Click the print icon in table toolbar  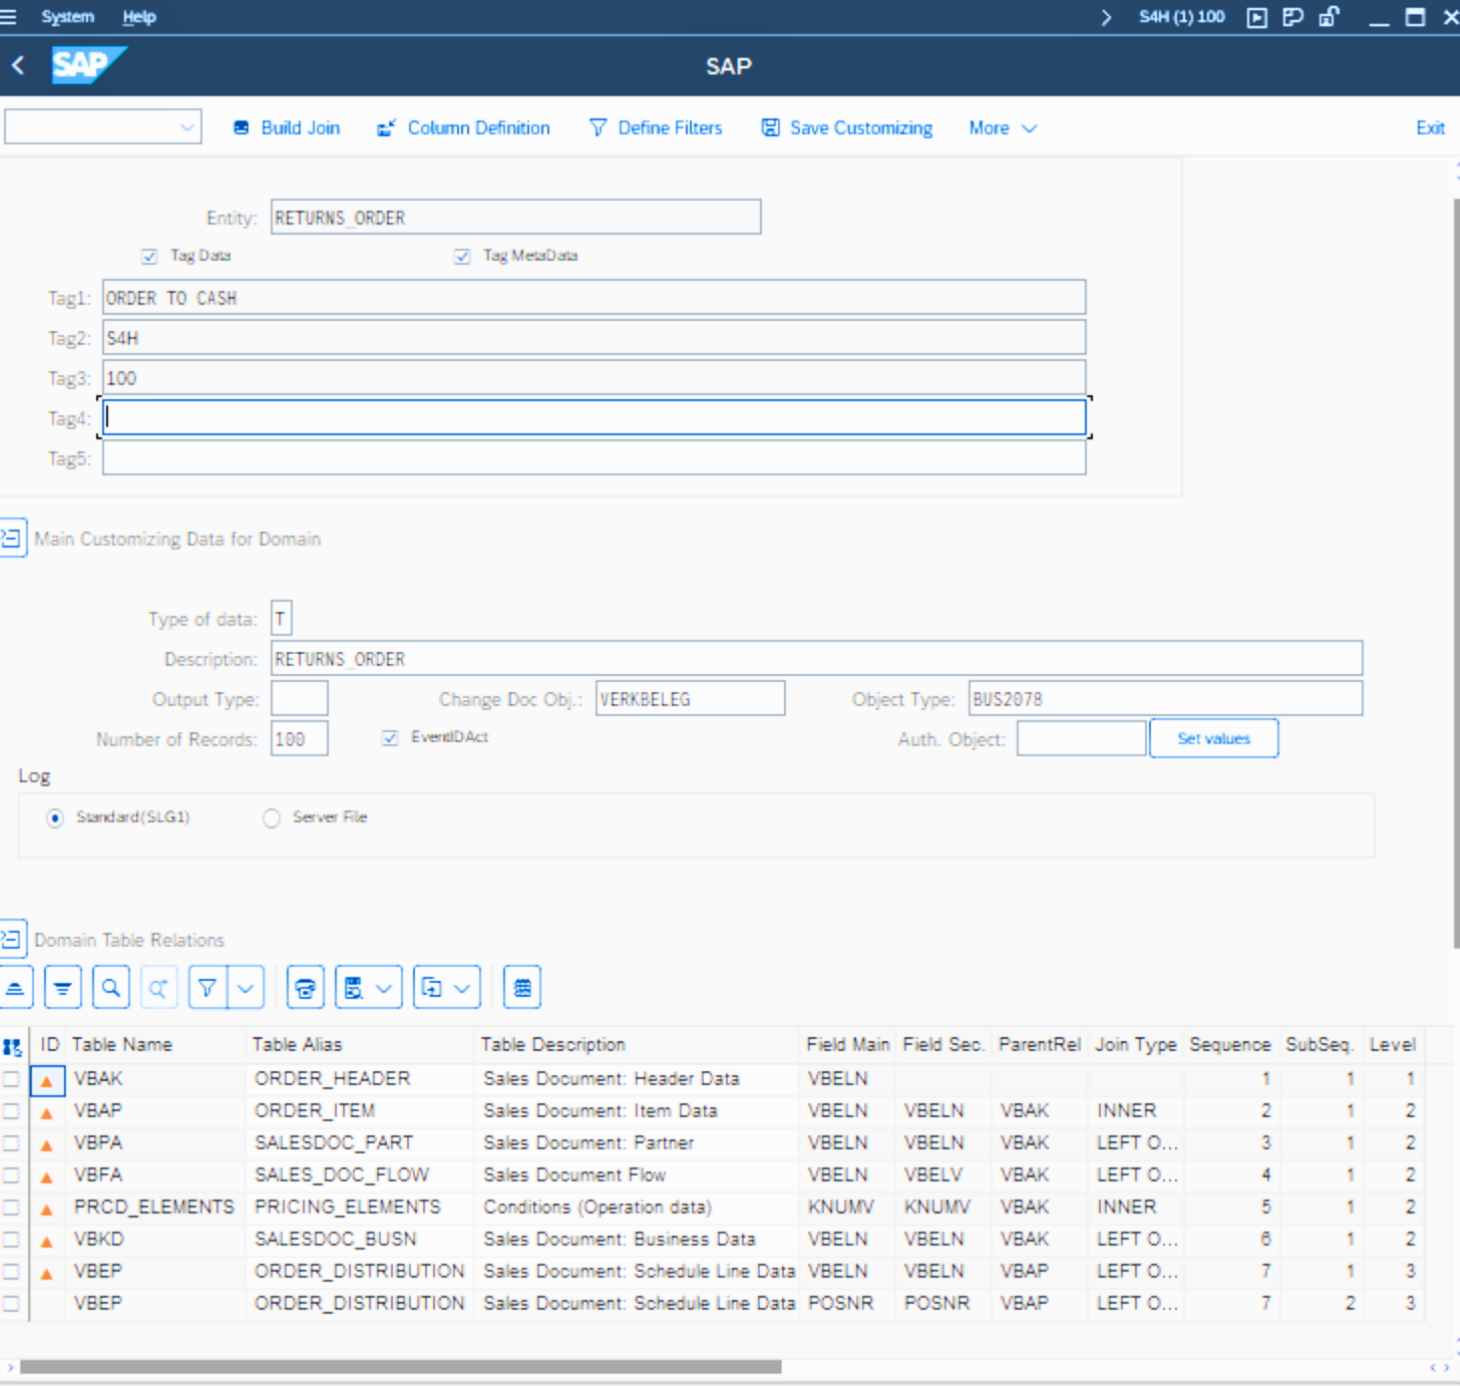pos(305,988)
